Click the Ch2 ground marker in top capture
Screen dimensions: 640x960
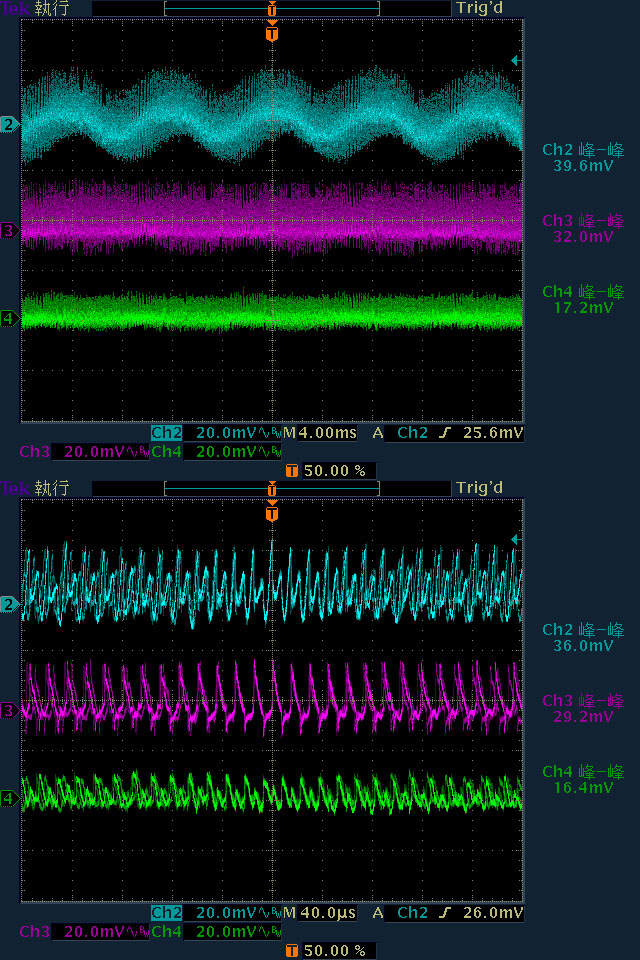(x=9, y=124)
